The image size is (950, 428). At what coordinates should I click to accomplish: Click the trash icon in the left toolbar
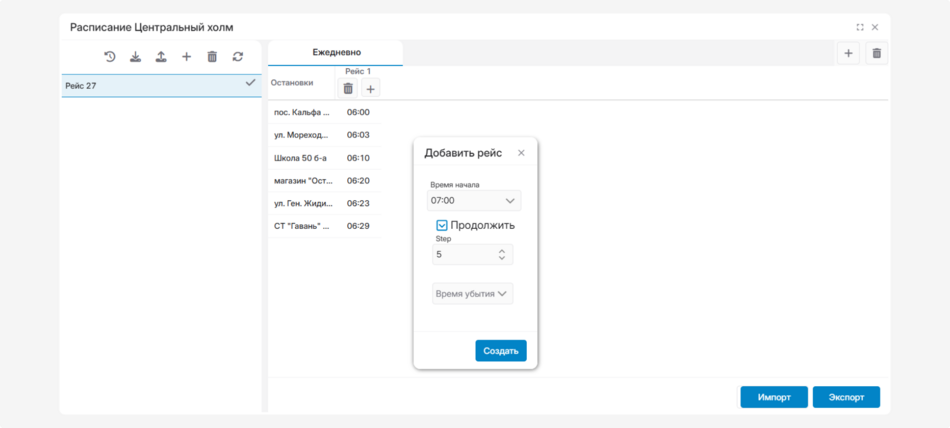212,57
